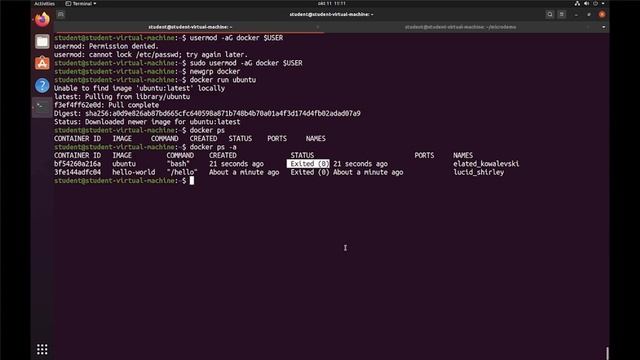
Task: Click 'Status: Downloaded newer image' line
Action: coord(147,122)
